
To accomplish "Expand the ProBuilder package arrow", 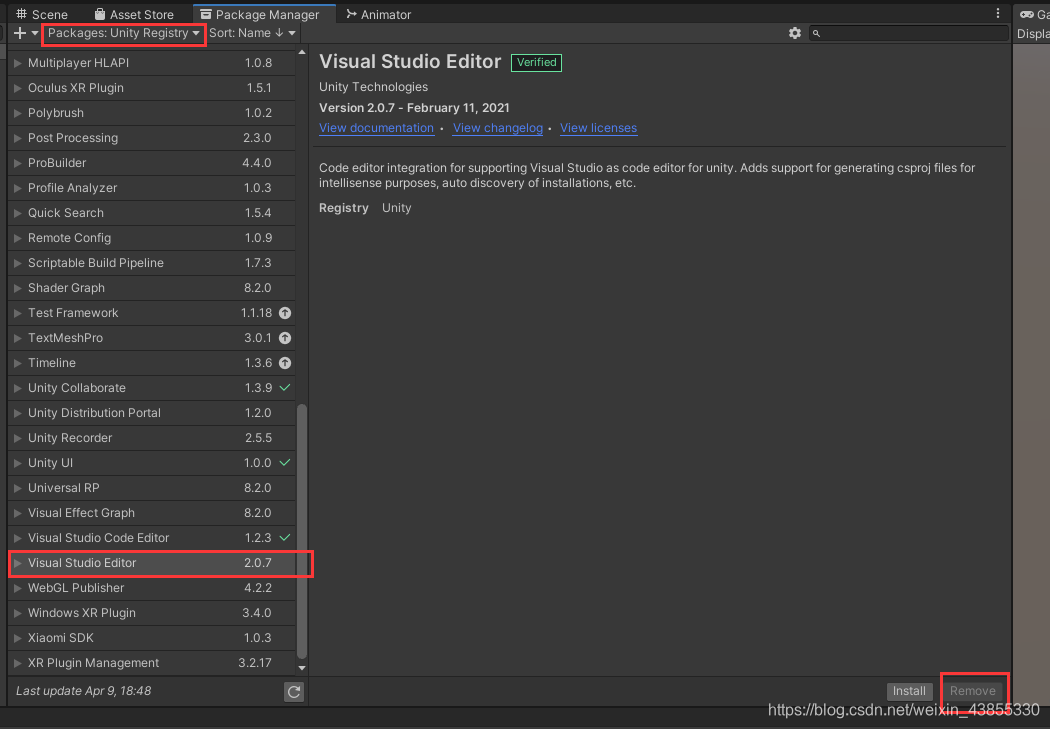I will click(x=17, y=163).
